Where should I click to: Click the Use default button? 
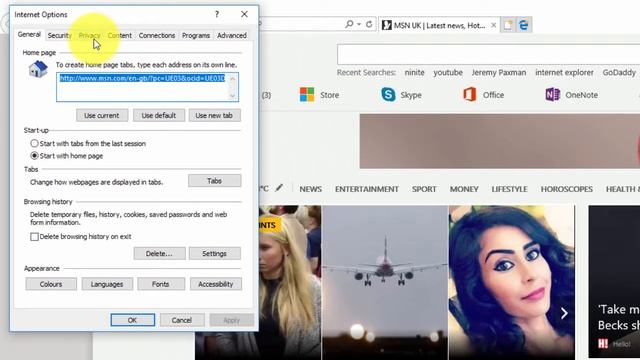tap(159, 116)
